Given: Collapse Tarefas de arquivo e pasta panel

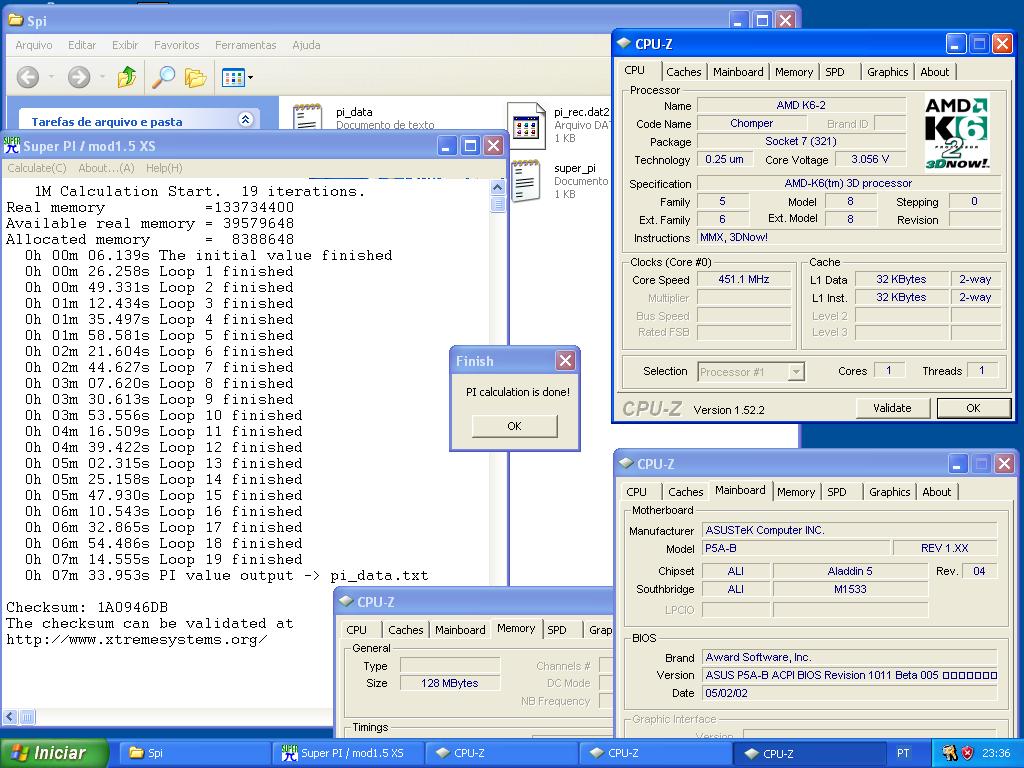Looking at the screenshot, I should coord(246,120).
